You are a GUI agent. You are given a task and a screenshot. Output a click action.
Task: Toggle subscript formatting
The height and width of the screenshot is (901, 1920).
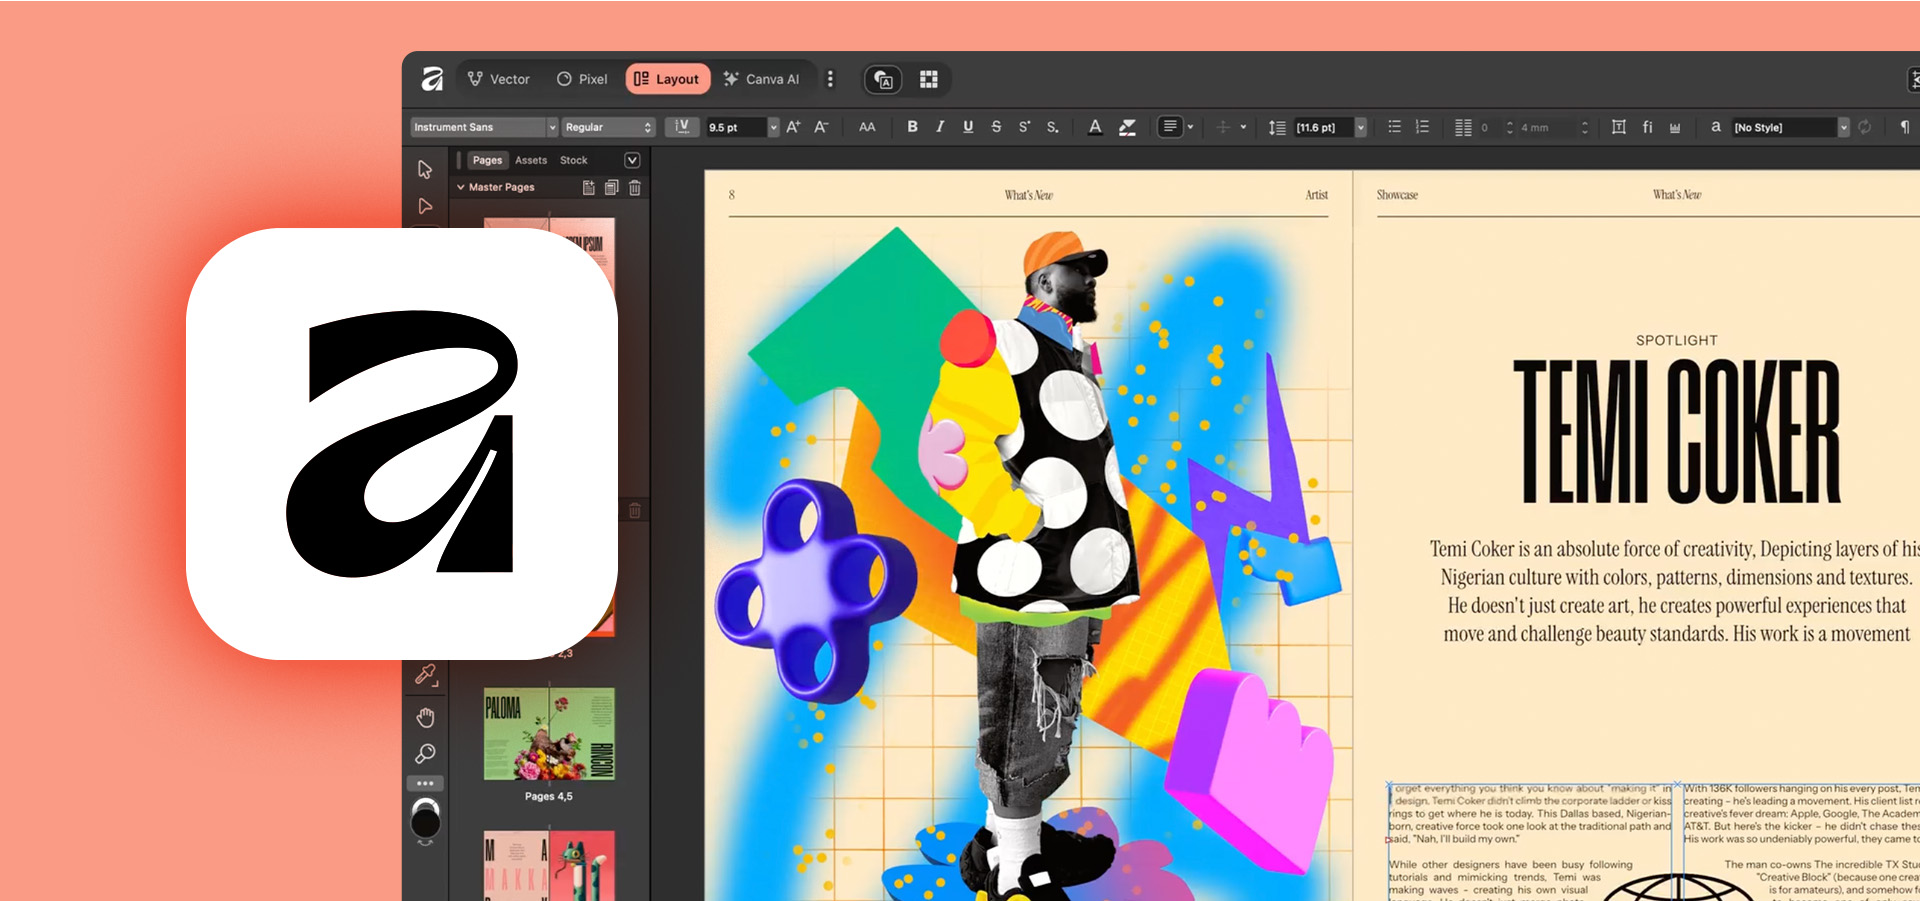coord(1052,127)
